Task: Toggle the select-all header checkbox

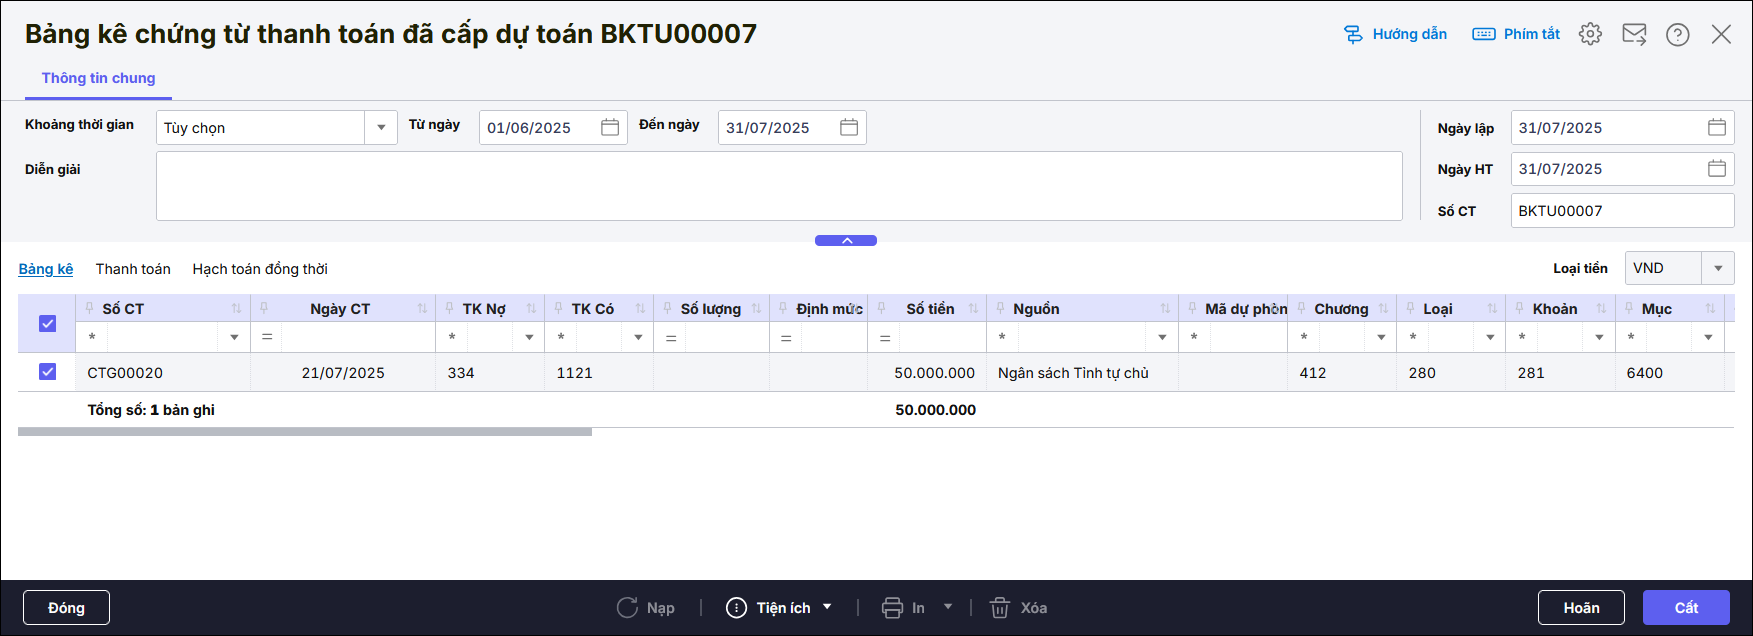Action: (47, 323)
